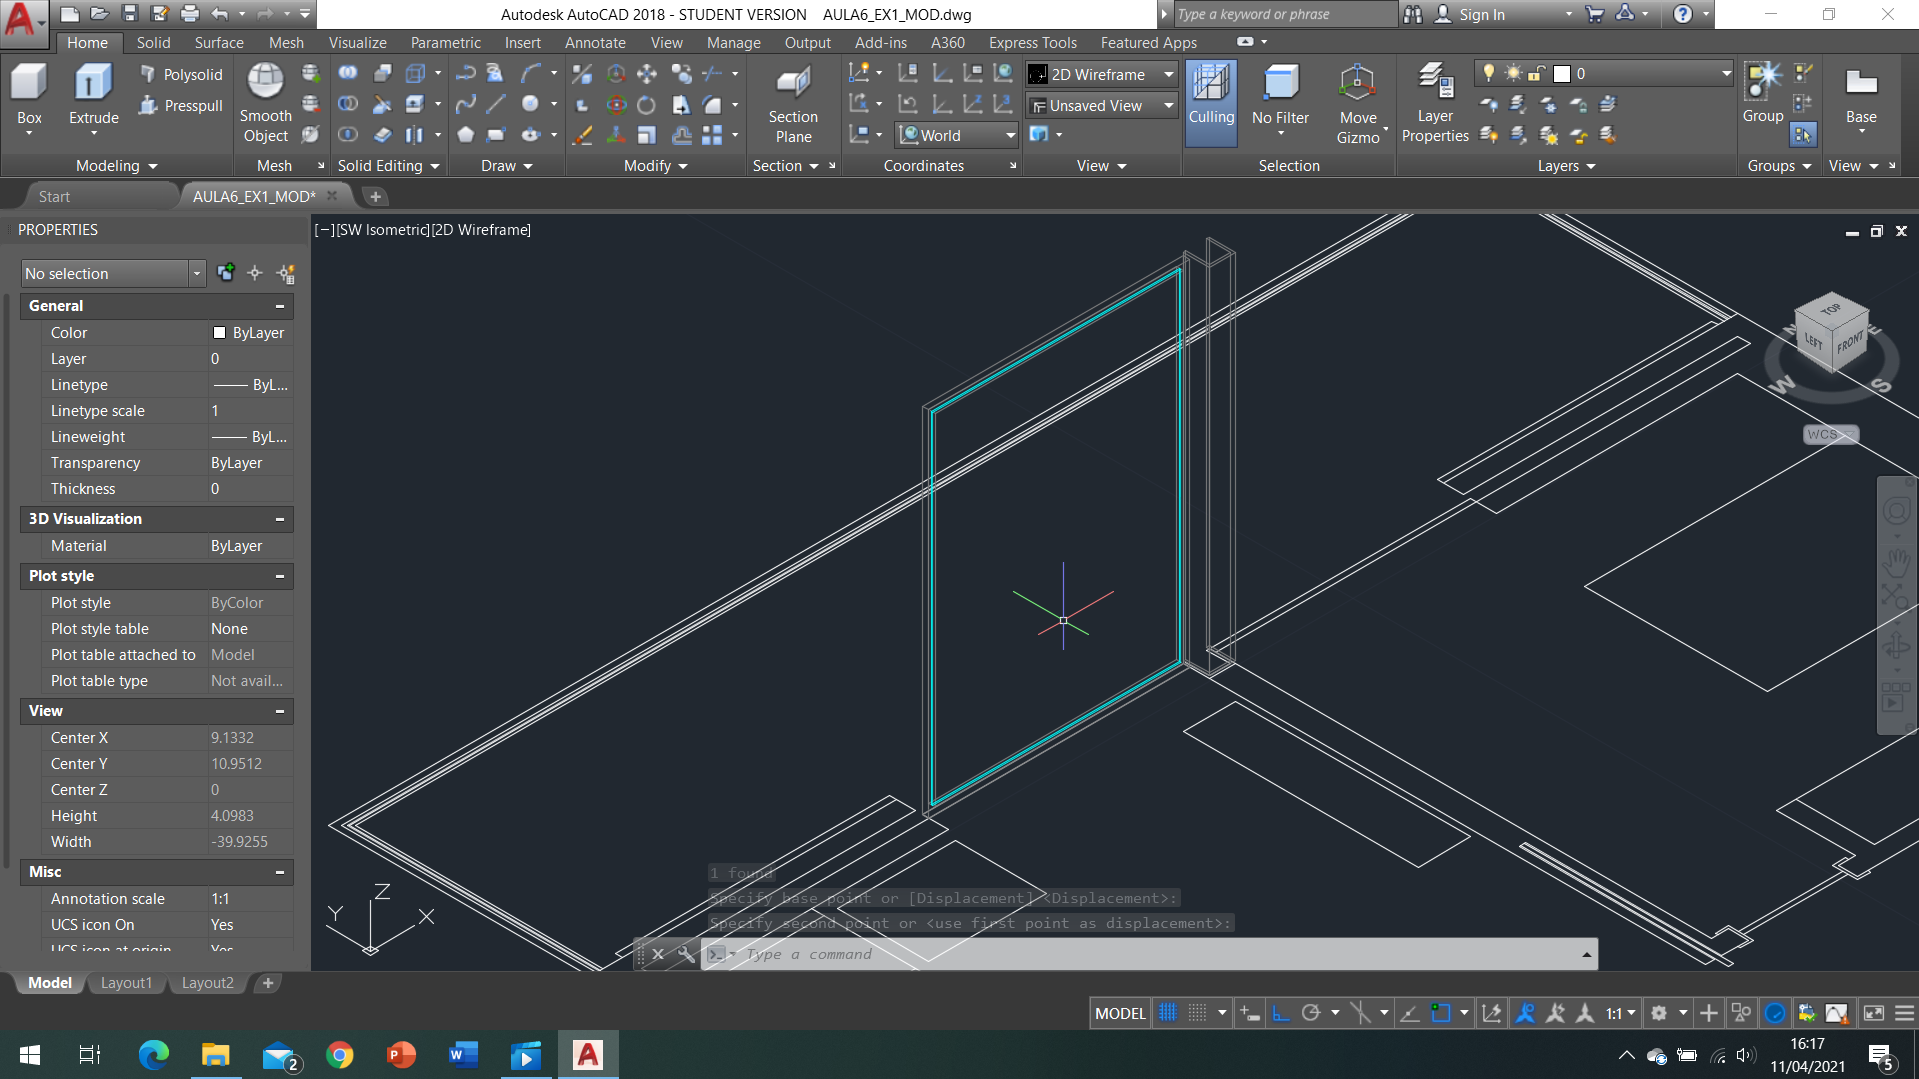
Task: Toggle grid display in status bar
Action: 1168,1013
